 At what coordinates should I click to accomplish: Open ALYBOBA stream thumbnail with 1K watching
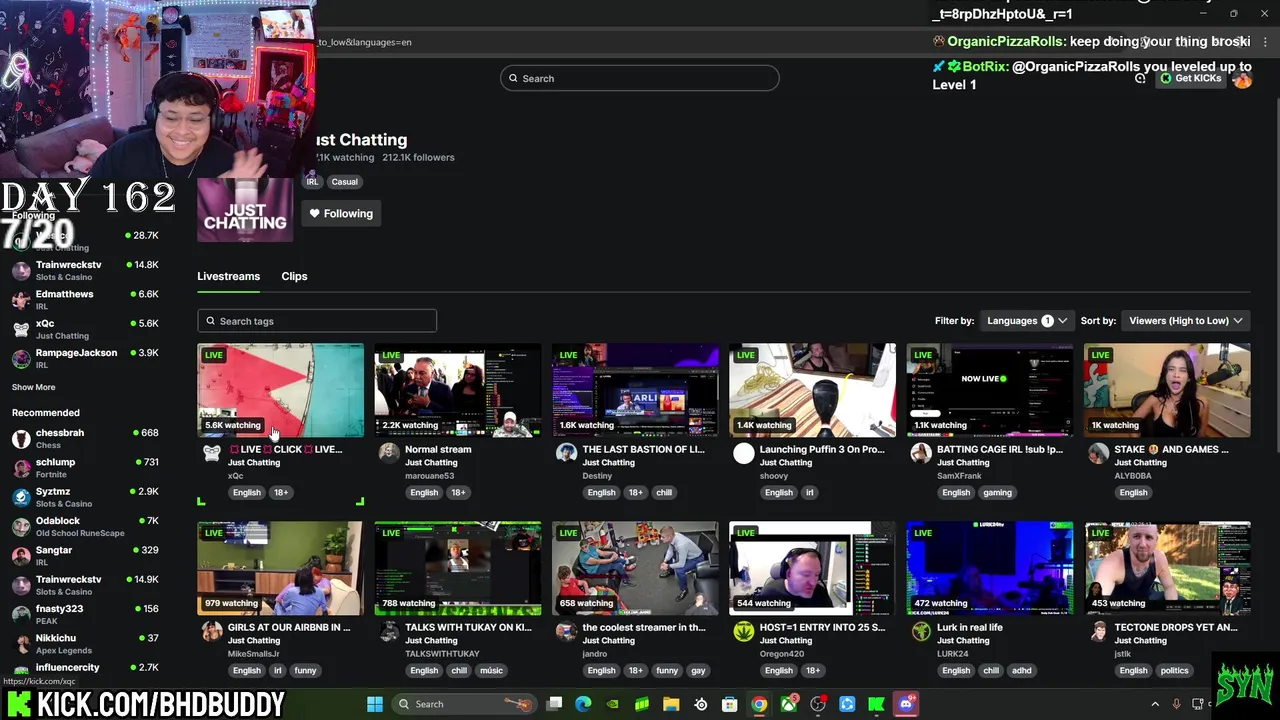[x=1167, y=390]
